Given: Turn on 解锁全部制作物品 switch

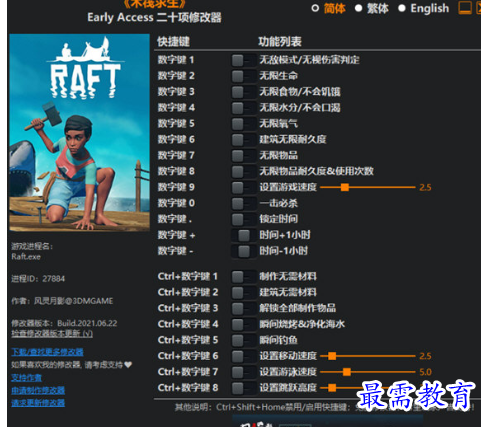Looking at the screenshot, I should [244, 308].
